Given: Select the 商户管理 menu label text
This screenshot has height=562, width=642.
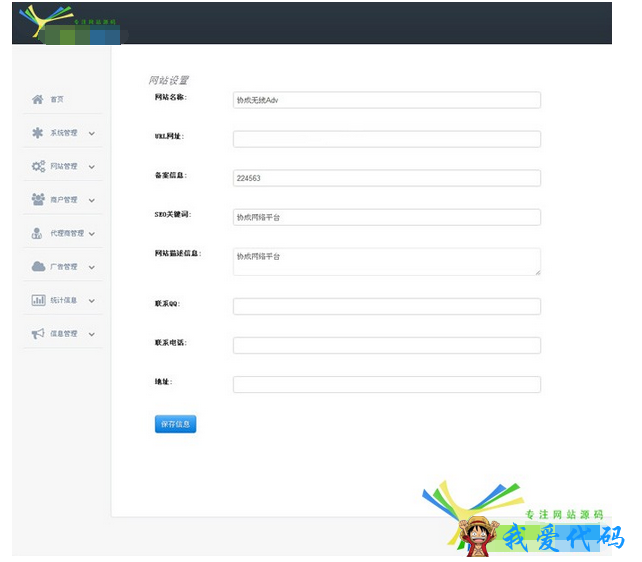Looking at the screenshot, I should 64,200.
